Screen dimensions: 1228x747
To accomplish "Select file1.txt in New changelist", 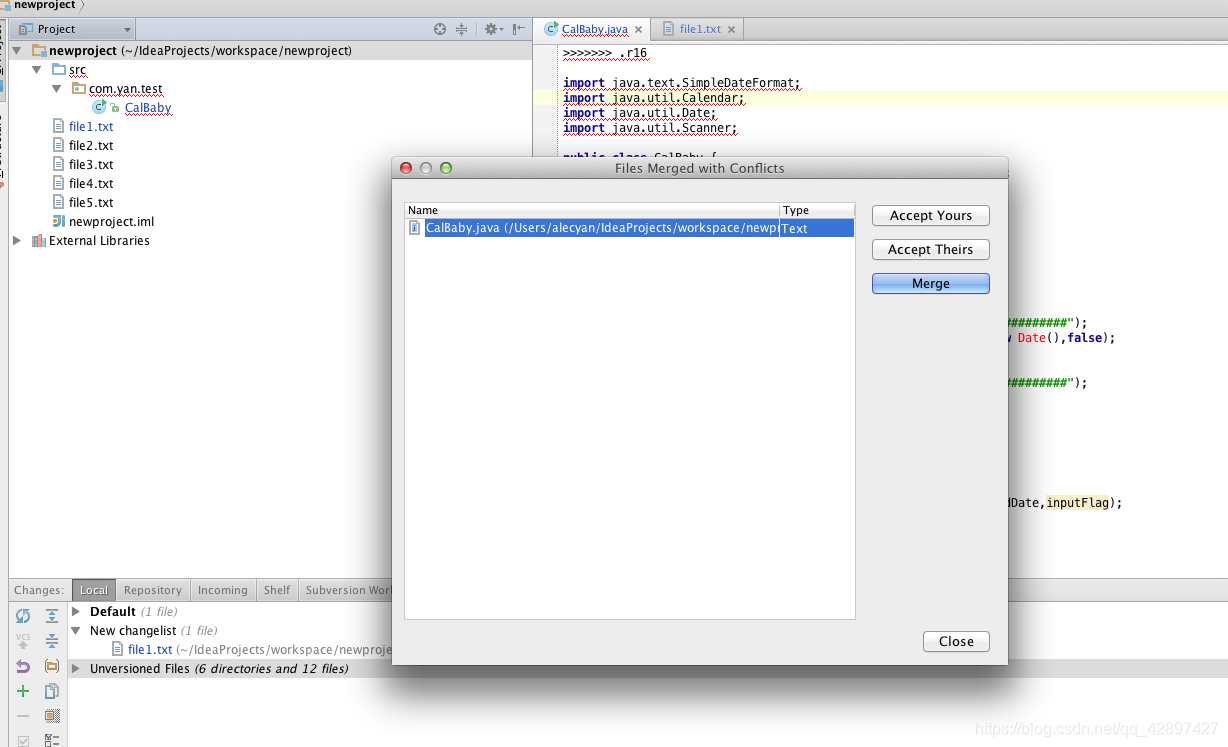I will 150,650.
